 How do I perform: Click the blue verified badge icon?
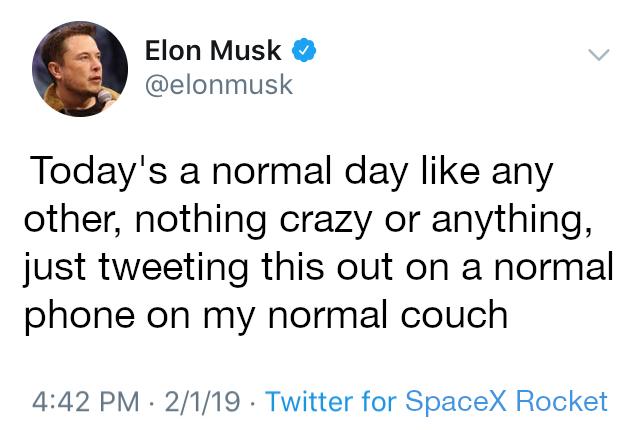304,50
